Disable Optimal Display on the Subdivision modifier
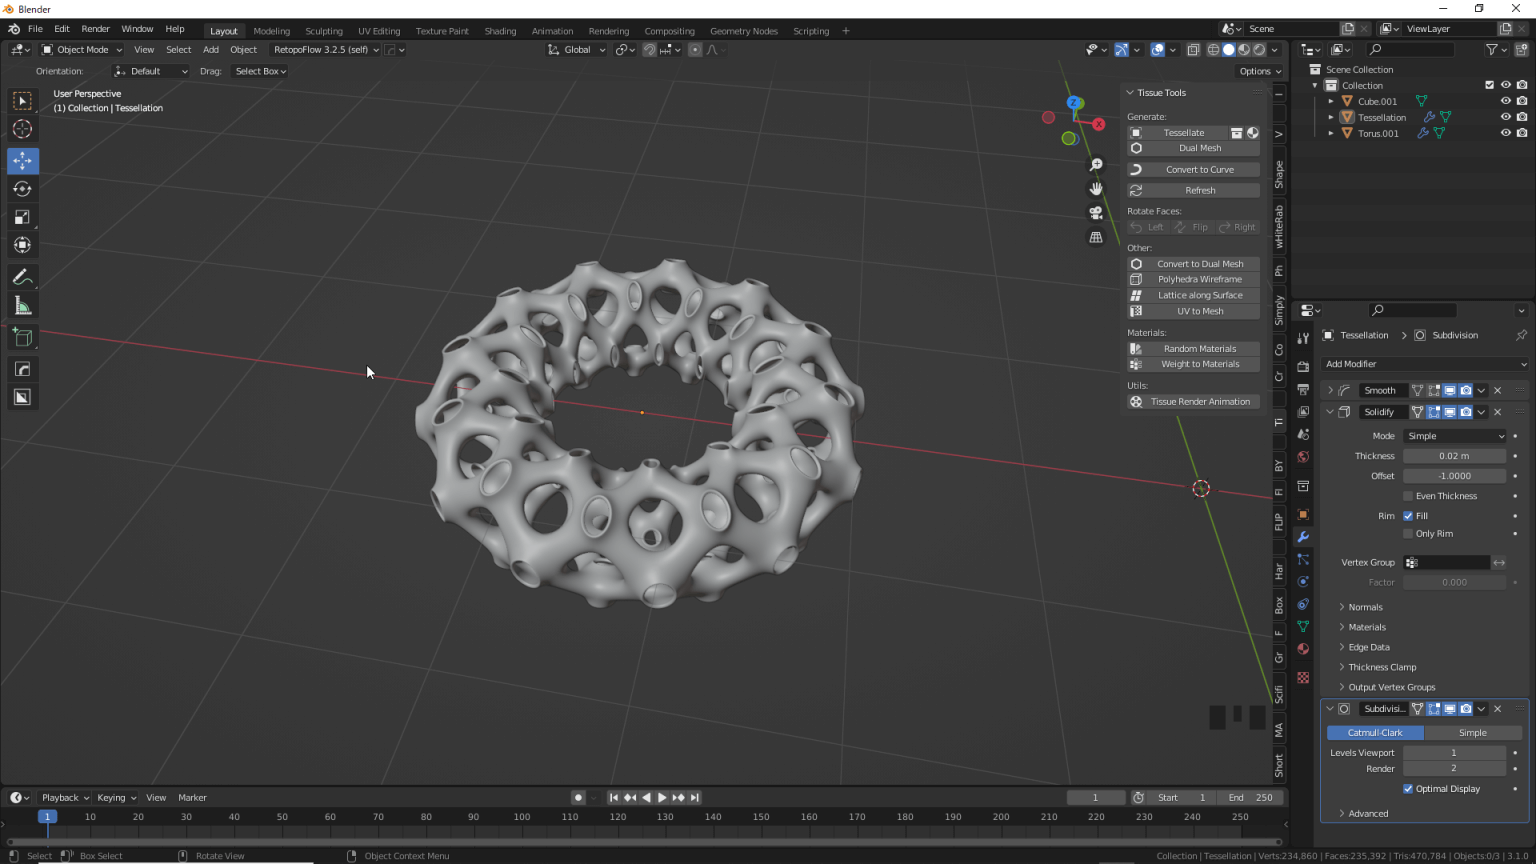The height and width of the screenshot is (864, 1536). click(1408, 788)
